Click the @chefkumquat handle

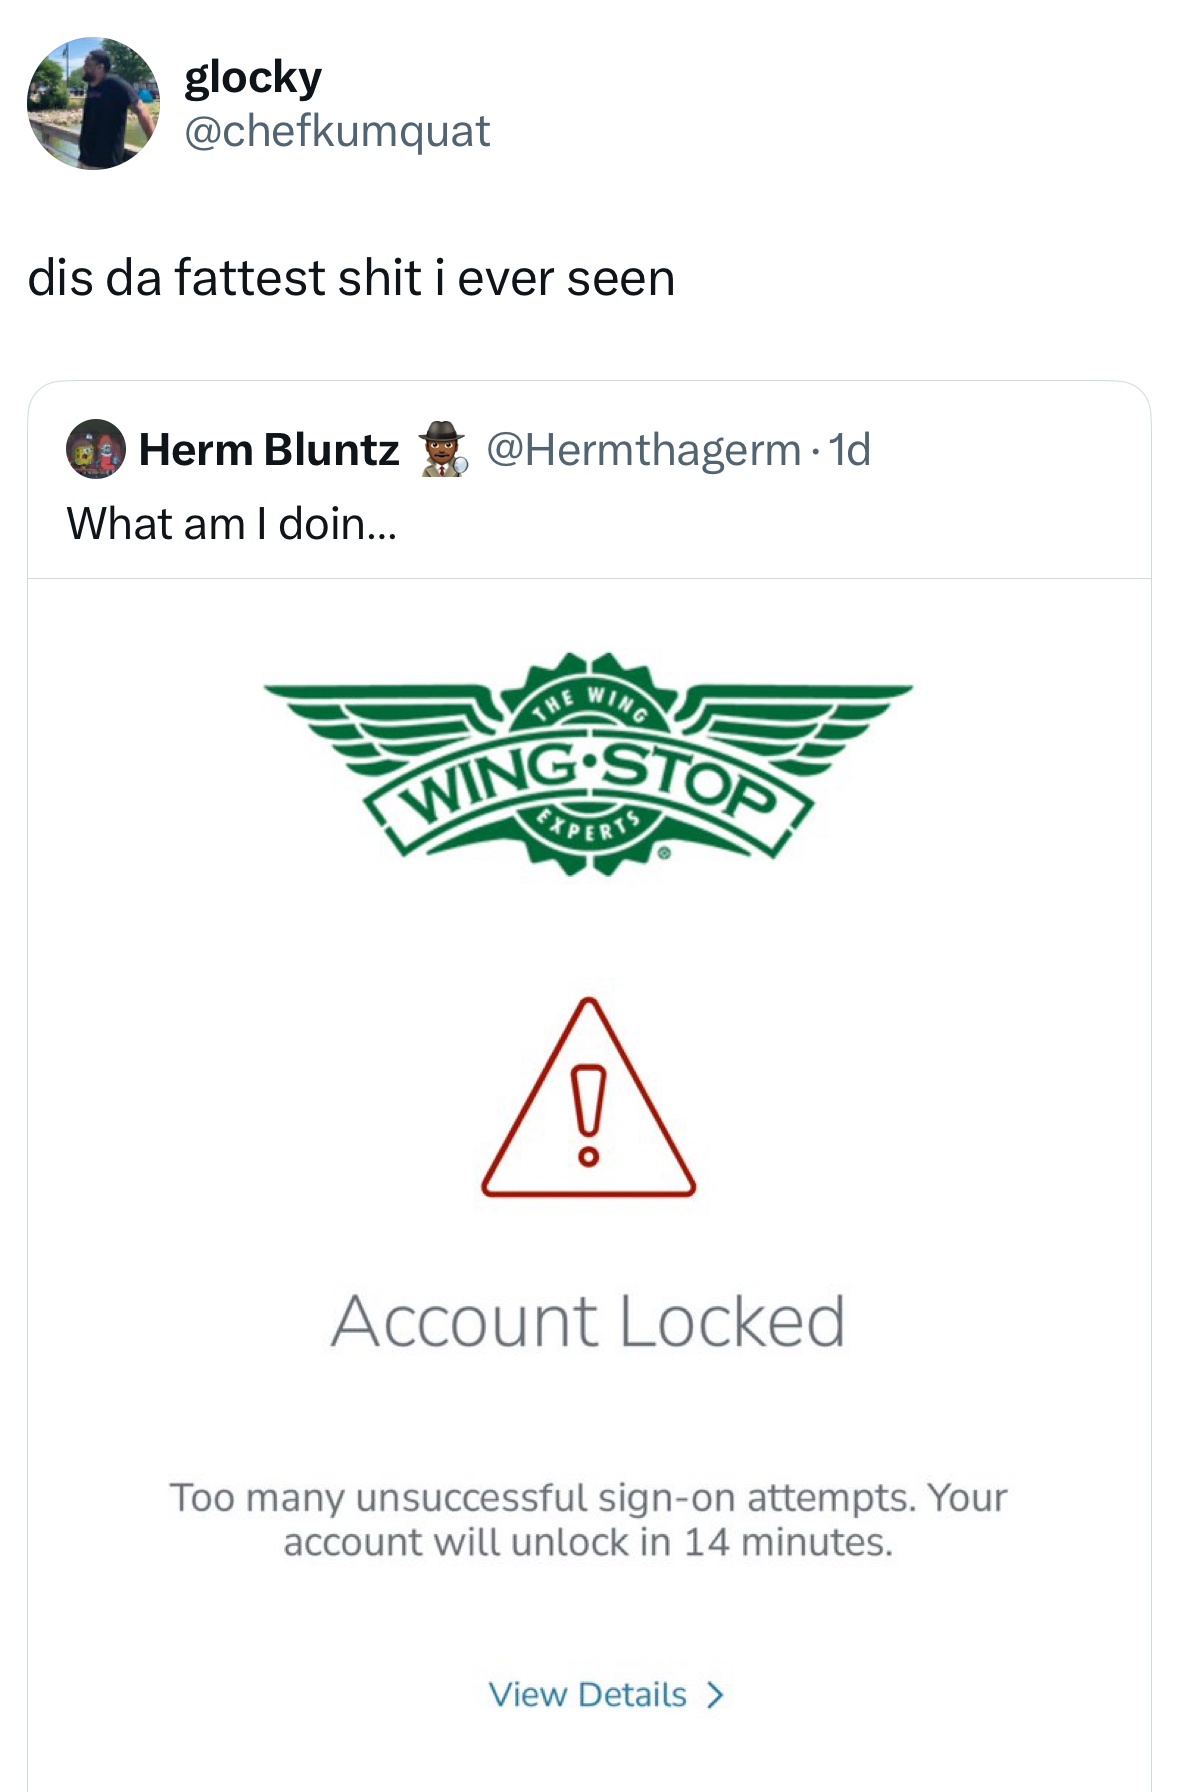tap(337, 131)
